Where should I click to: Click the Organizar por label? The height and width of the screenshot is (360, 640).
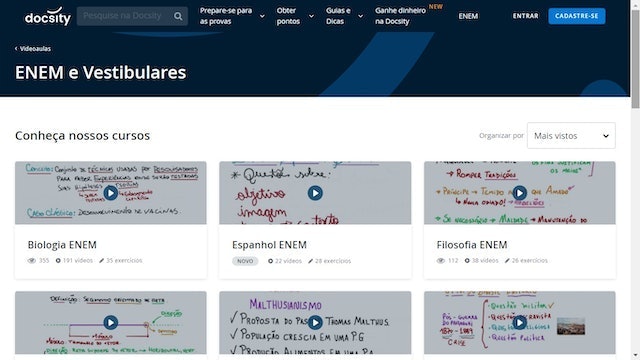coord(501,136)
